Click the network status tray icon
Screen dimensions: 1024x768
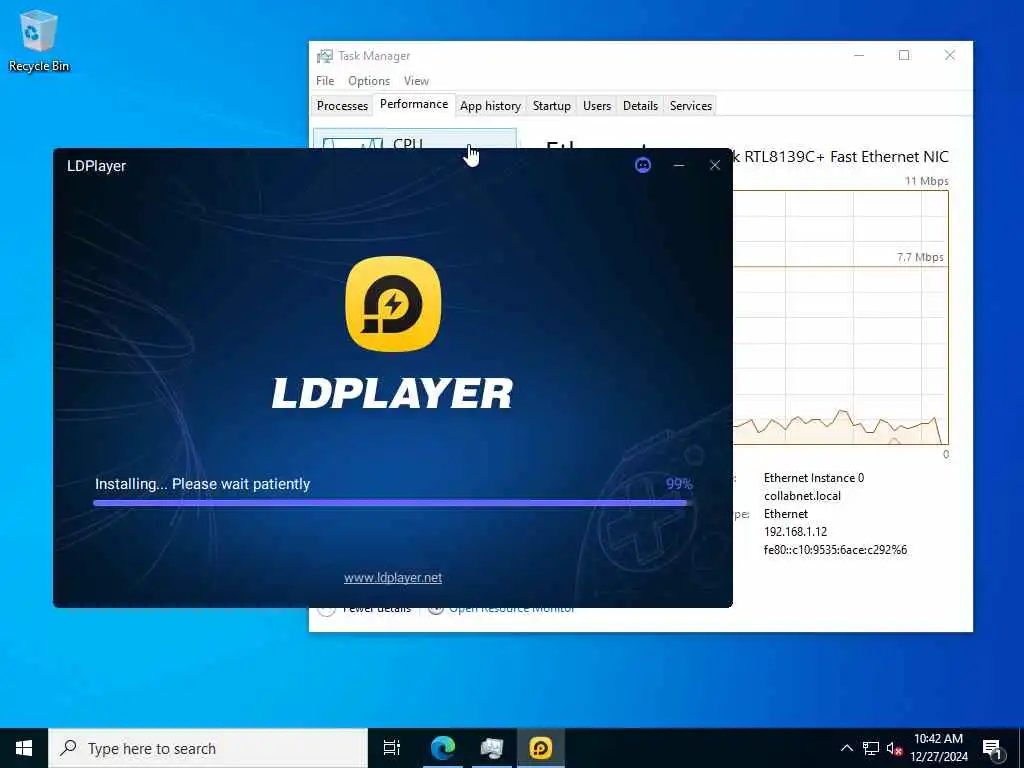(871, 748)
